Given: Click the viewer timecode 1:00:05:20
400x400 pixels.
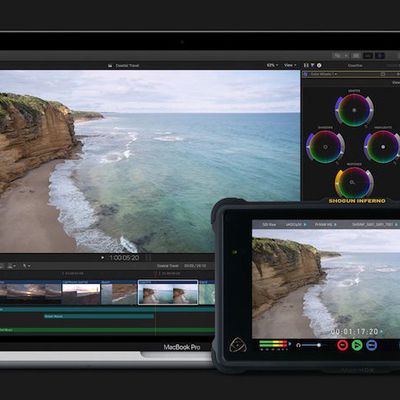Looking at the screenshot, I should pyautogui.click(x=124, y=258).
